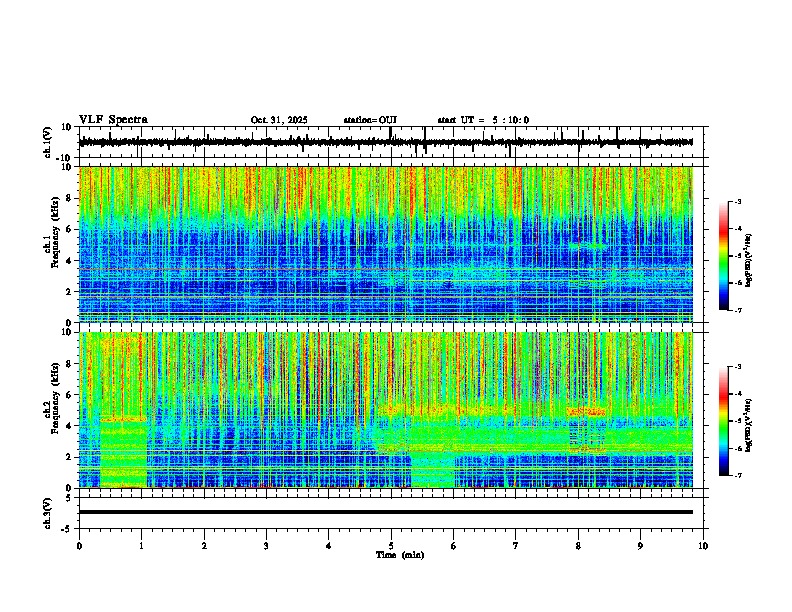Click time axis tick label "10"
This screenshot has height=612, width=792.
pyautogui.click(x=703, y=546)
